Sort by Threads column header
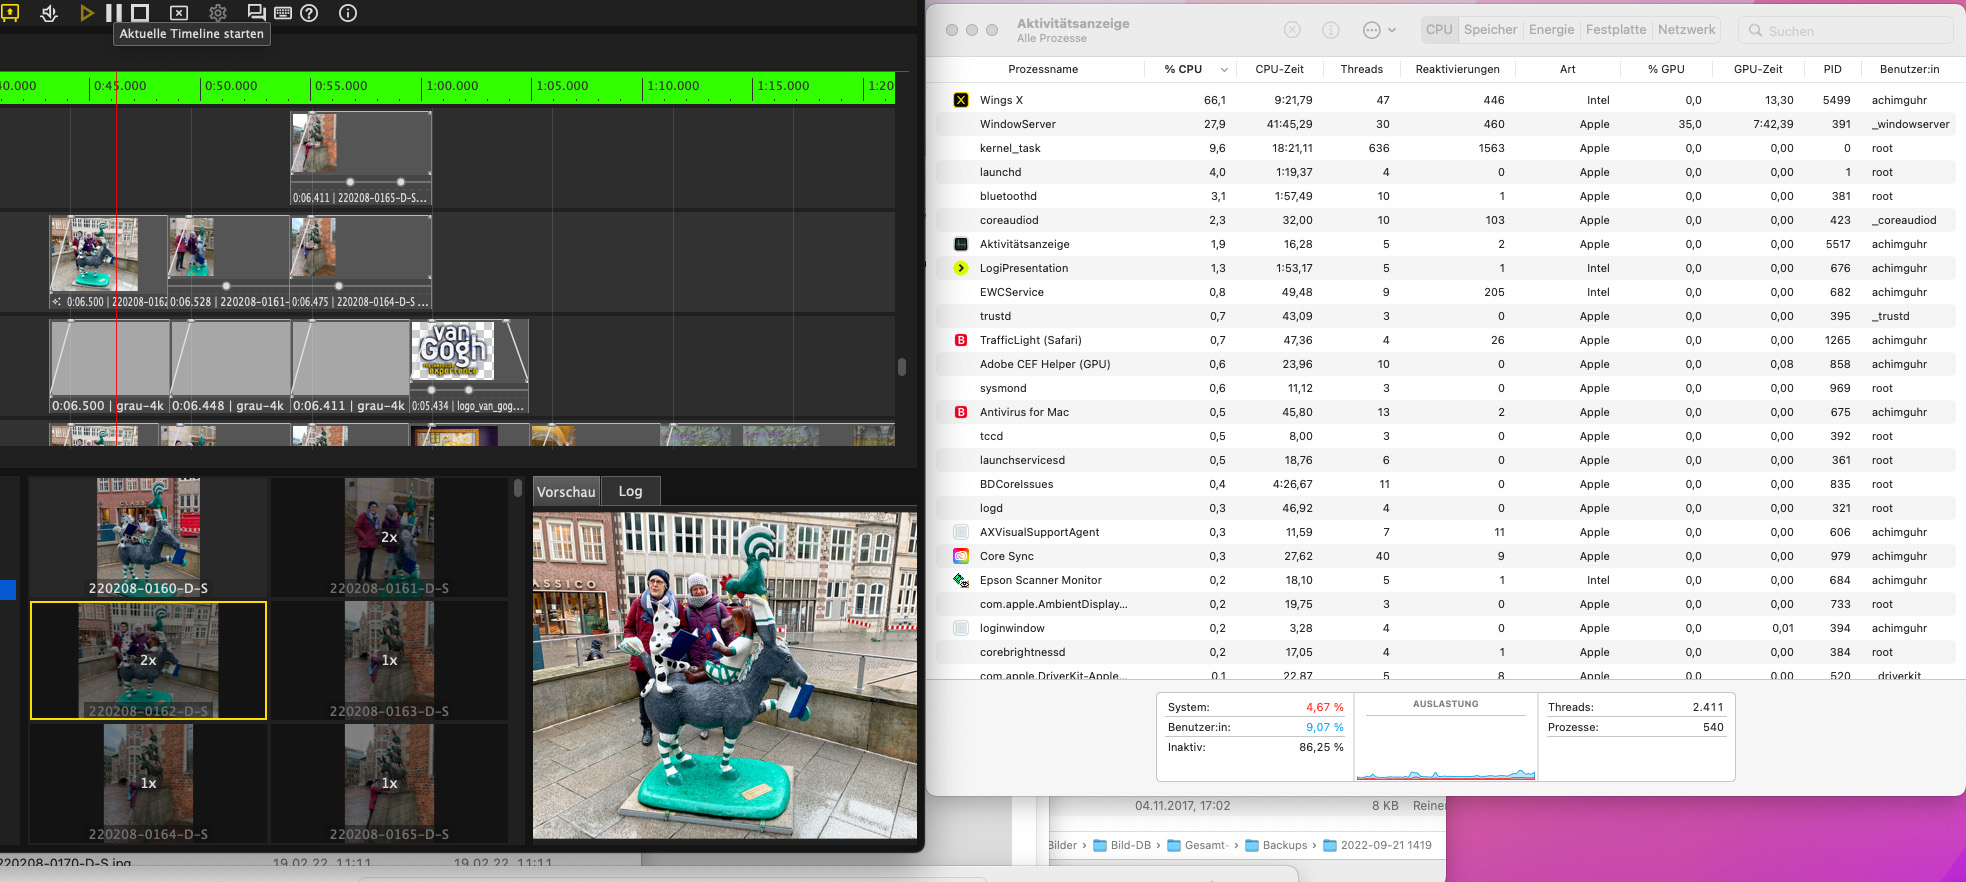 tap(1361, 70)
